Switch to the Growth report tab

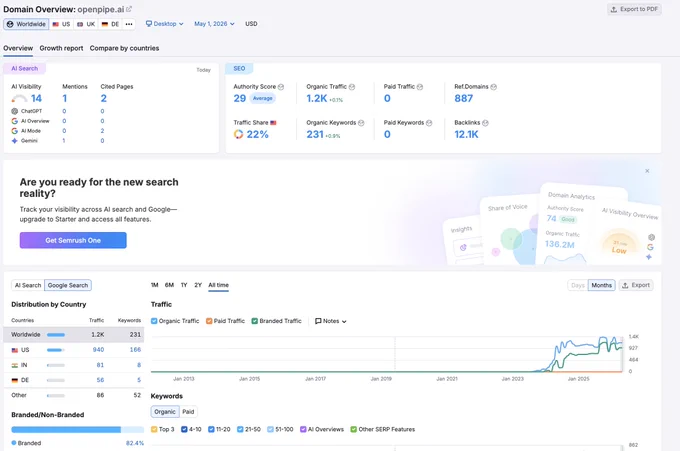(61, 48)
